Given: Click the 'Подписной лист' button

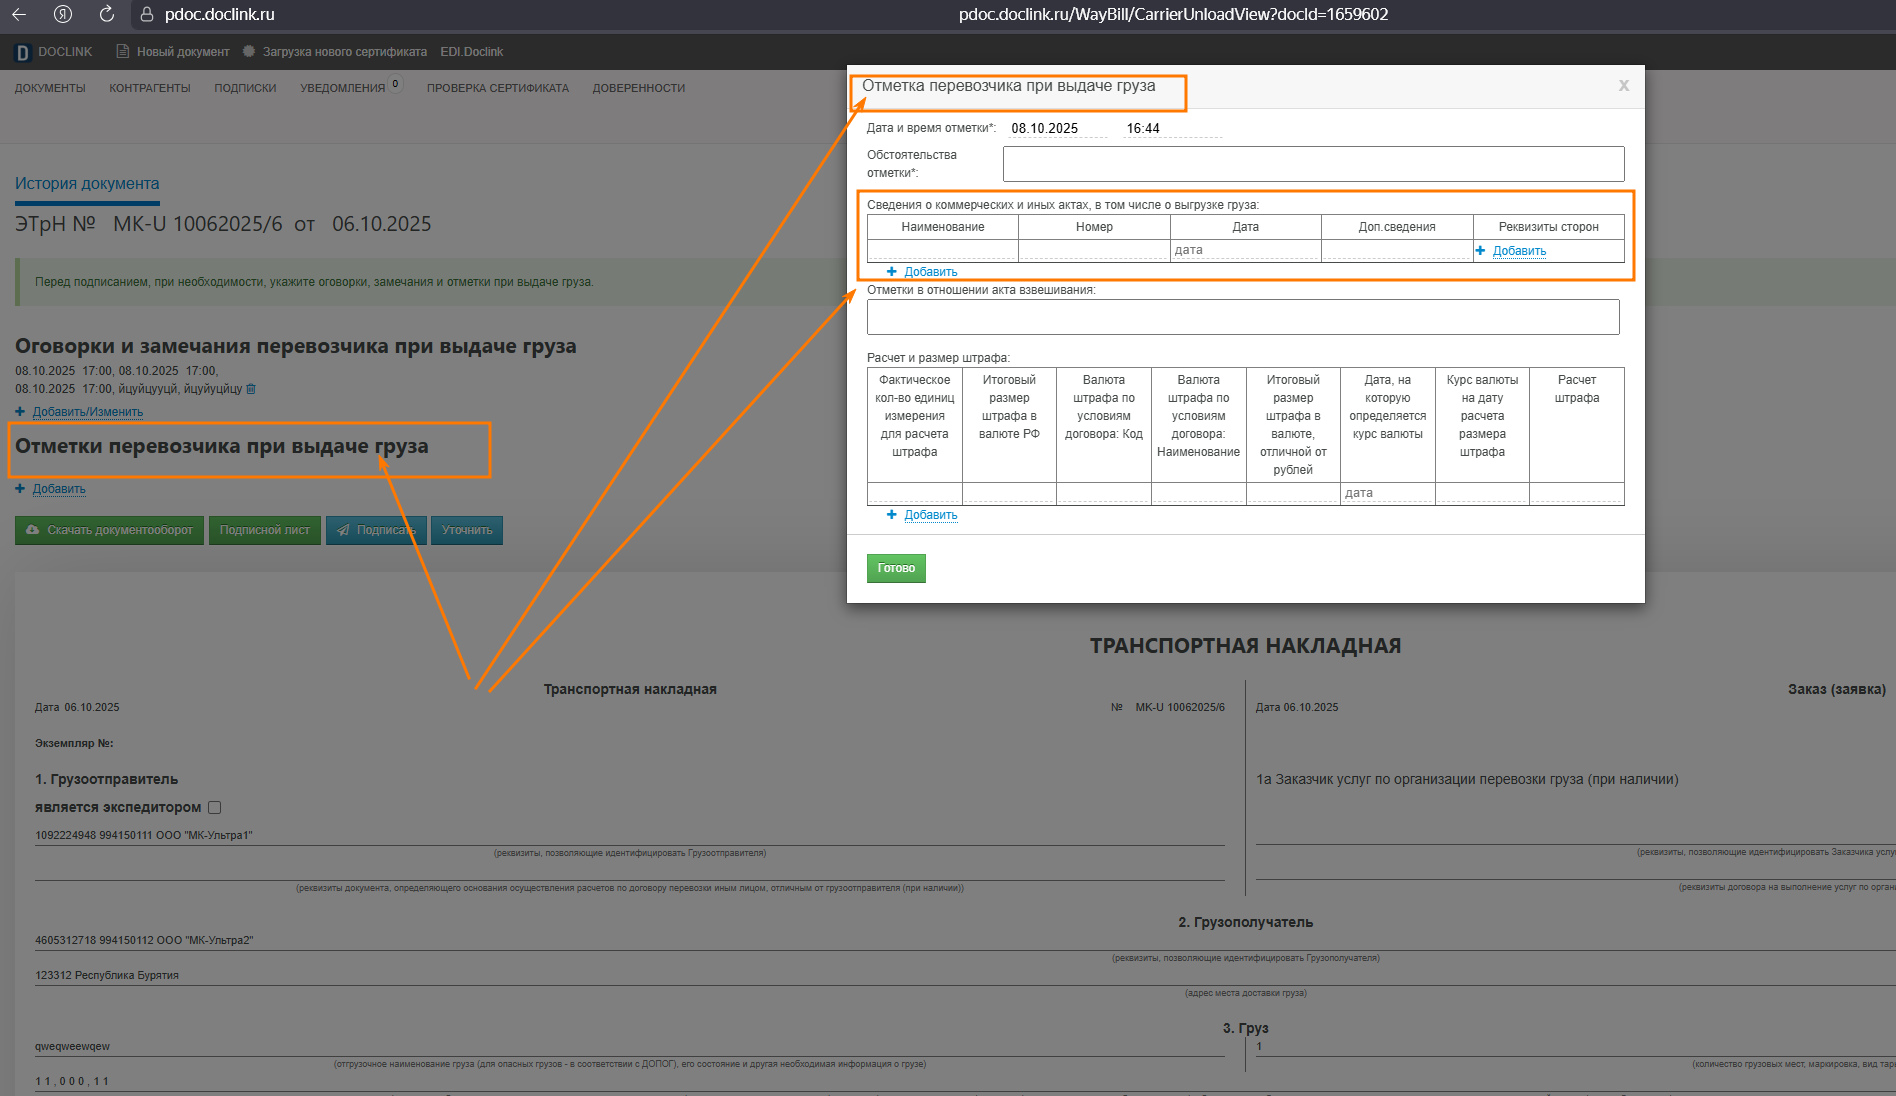Looking at the screenshot, I should (x=265, y=530).
